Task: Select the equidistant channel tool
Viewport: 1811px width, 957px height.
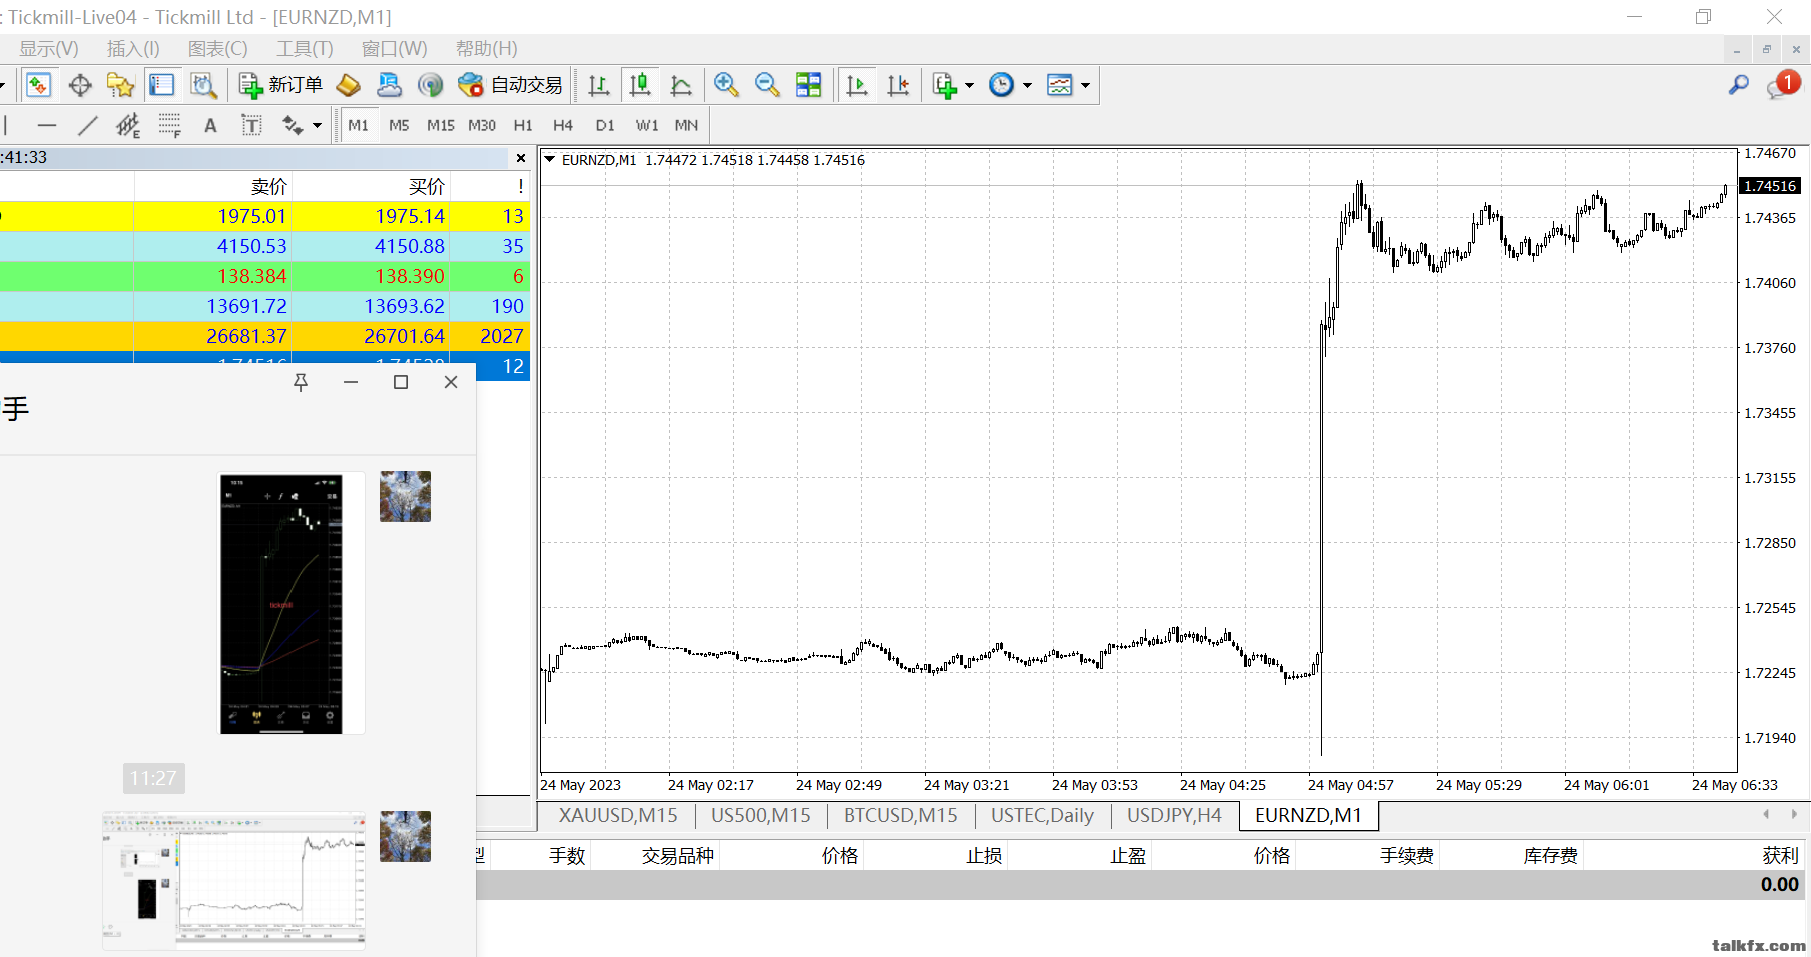Action: (x=128, y=125)
